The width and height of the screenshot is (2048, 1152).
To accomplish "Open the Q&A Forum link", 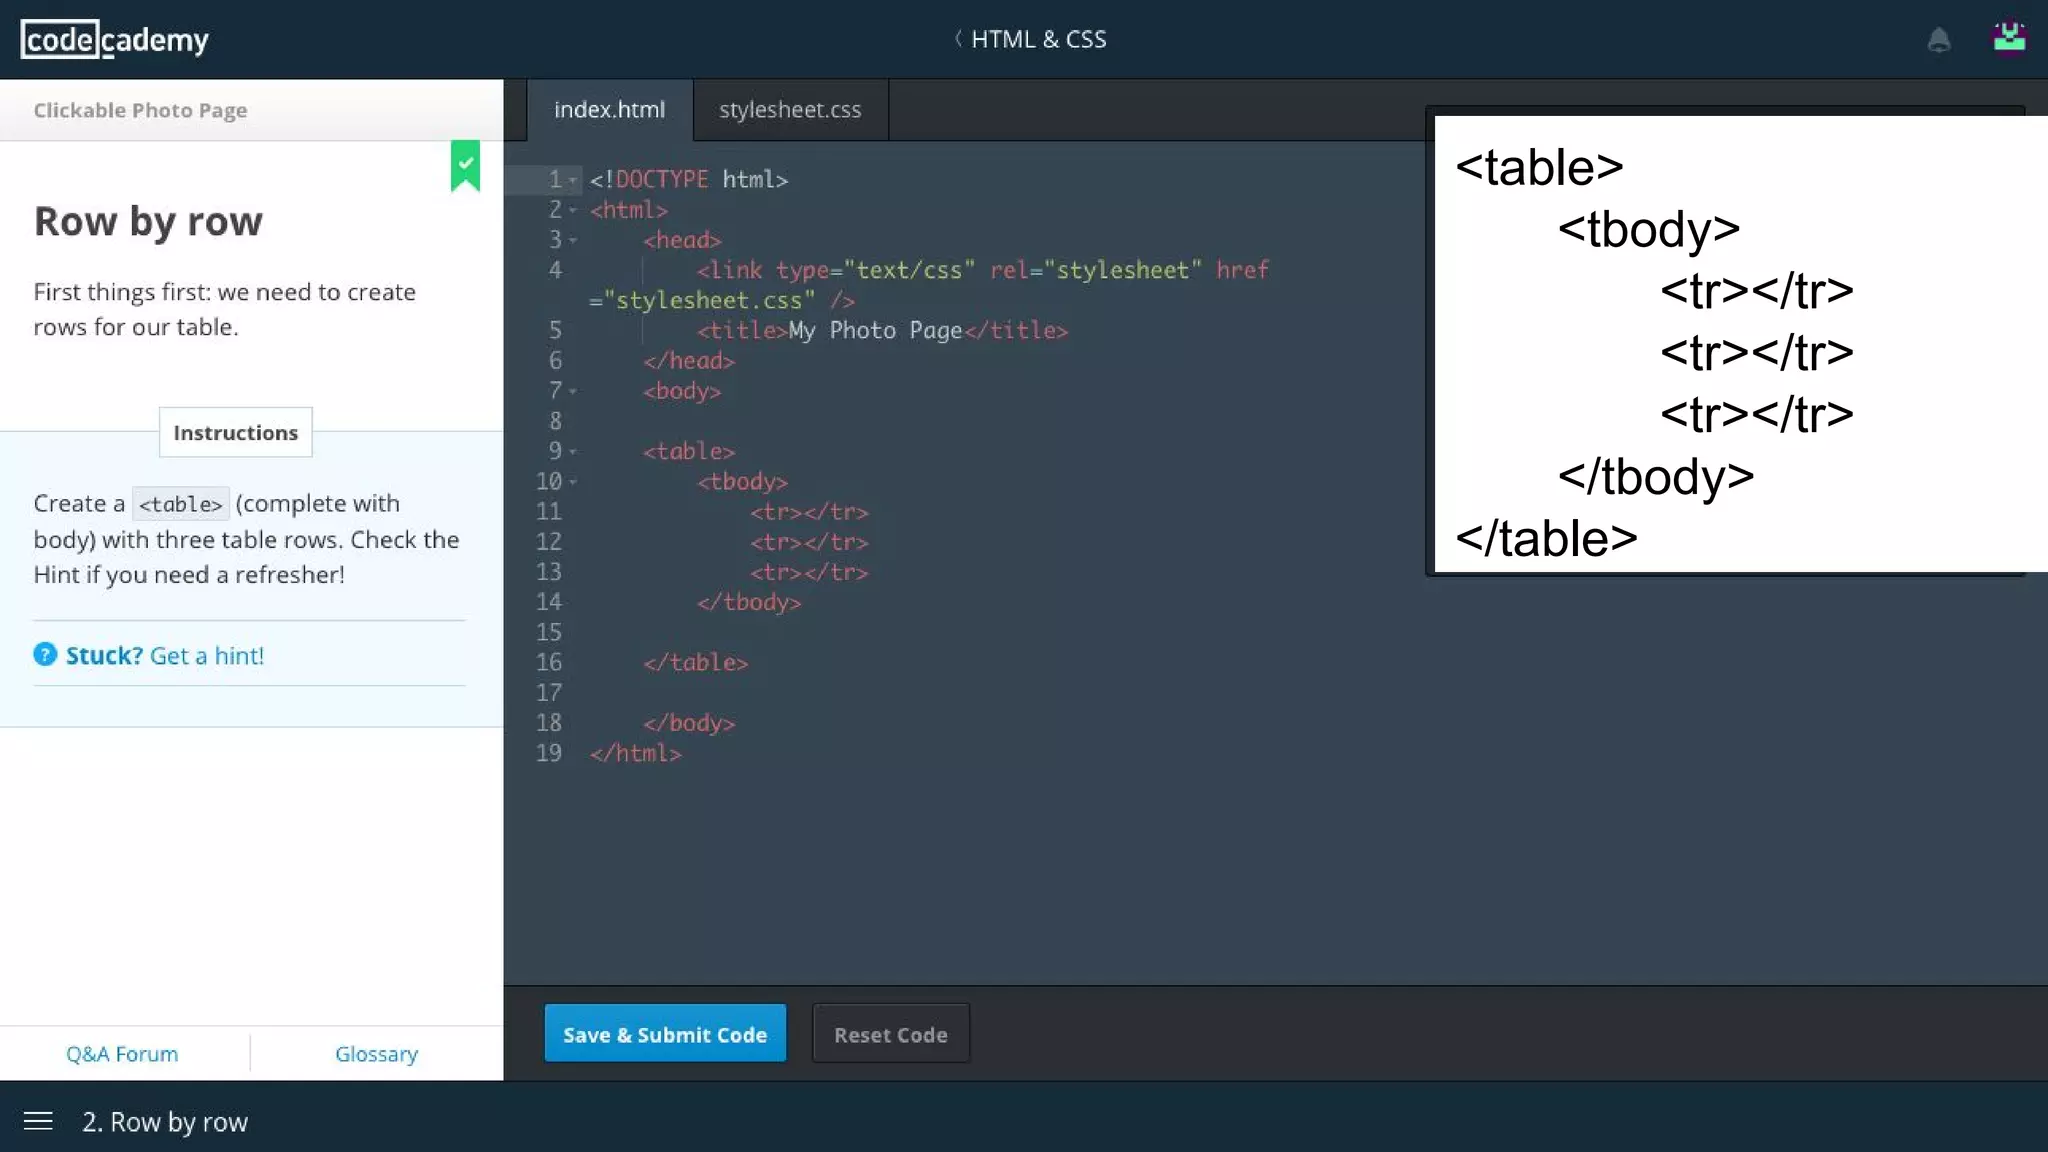I will pos(122,1054).
